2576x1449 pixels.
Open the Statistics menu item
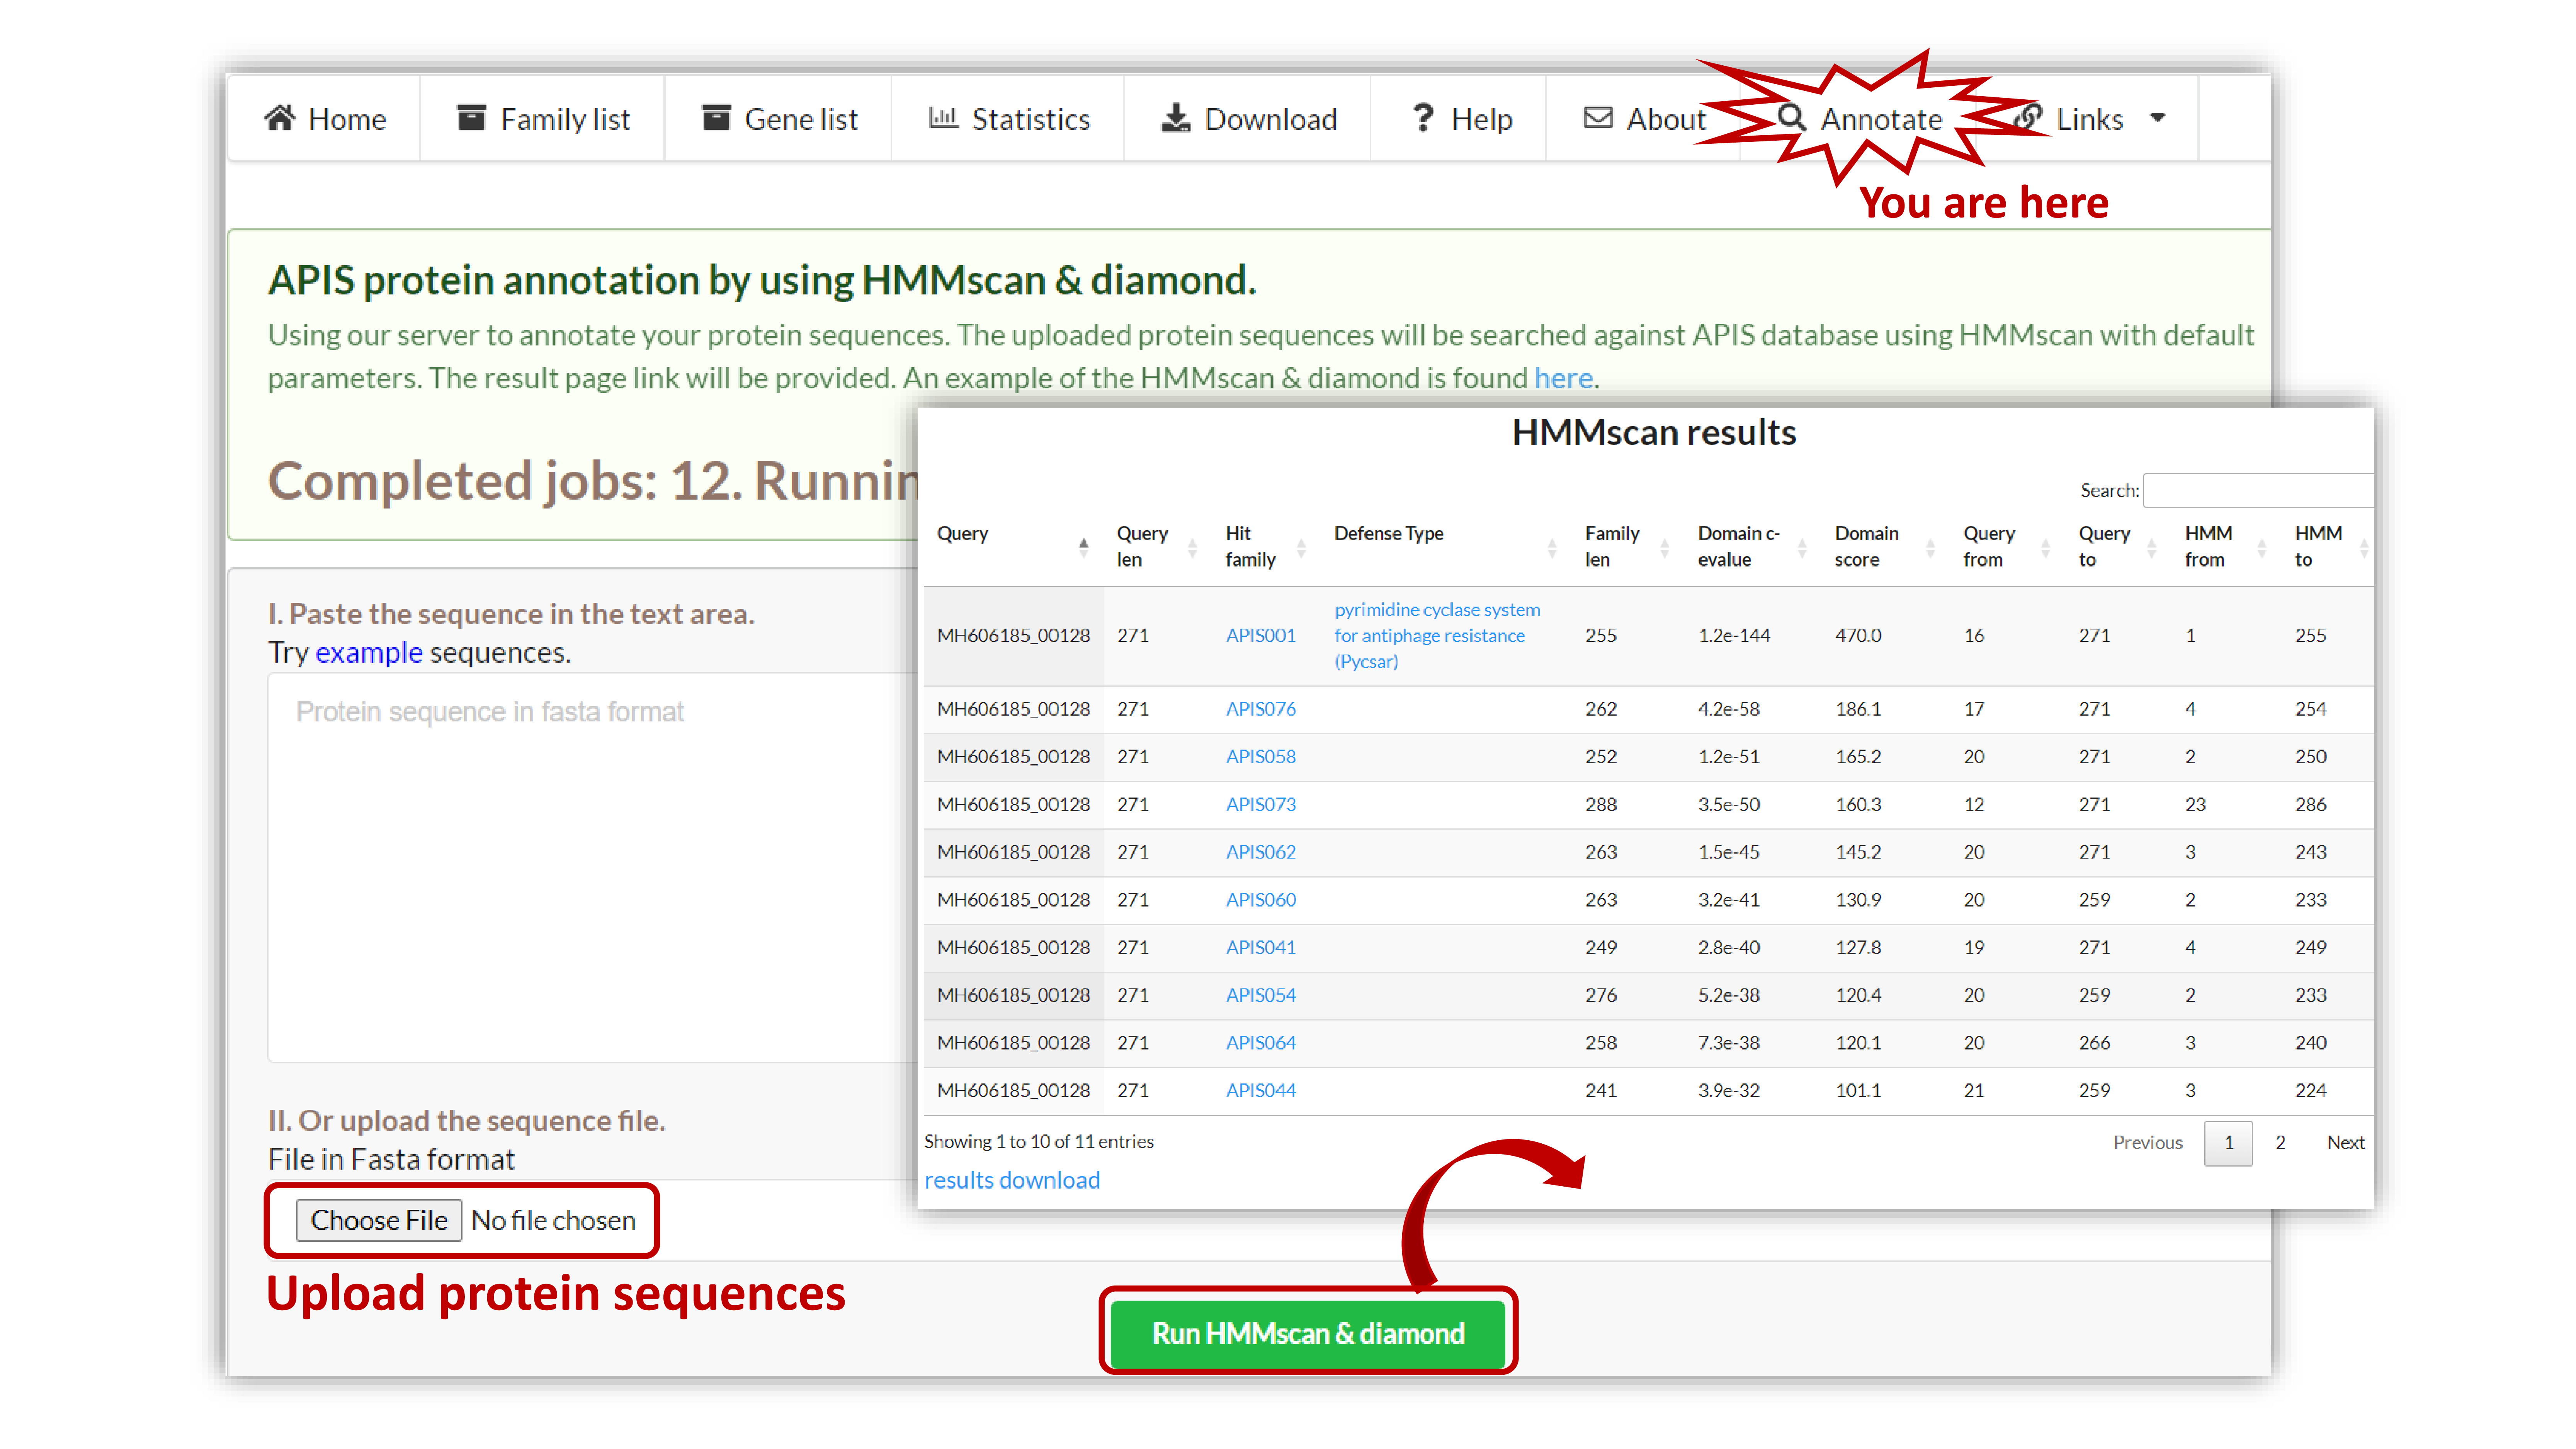coord(1030,119)
